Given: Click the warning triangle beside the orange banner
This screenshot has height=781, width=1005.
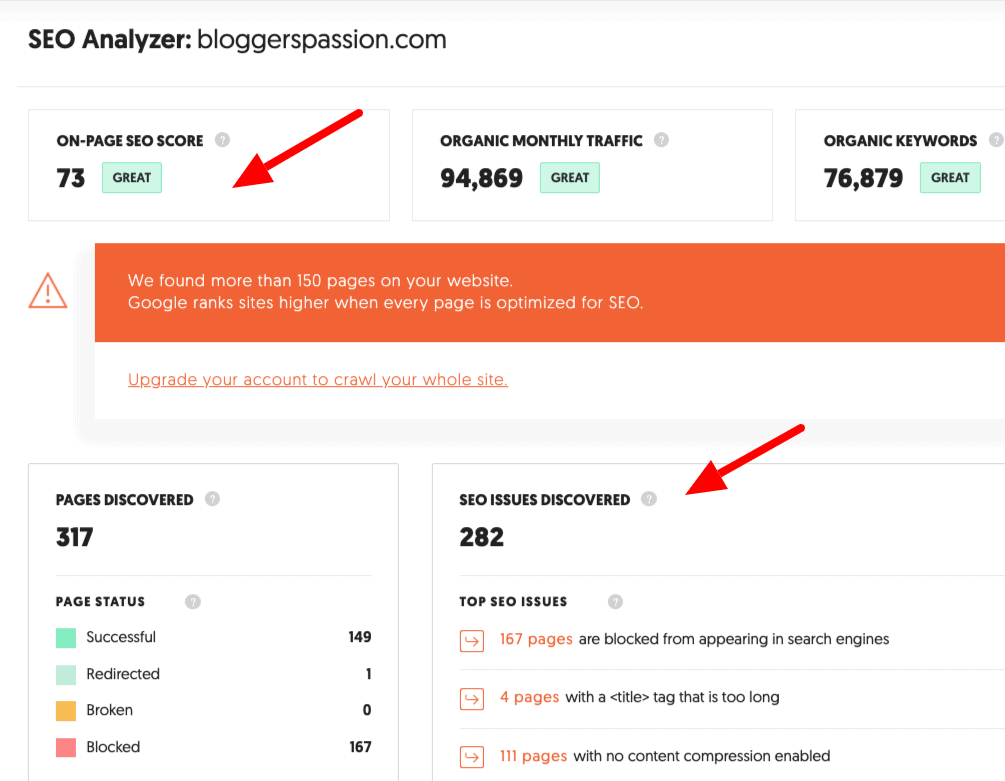Looking at the screenshot, I should coord(47,289).
